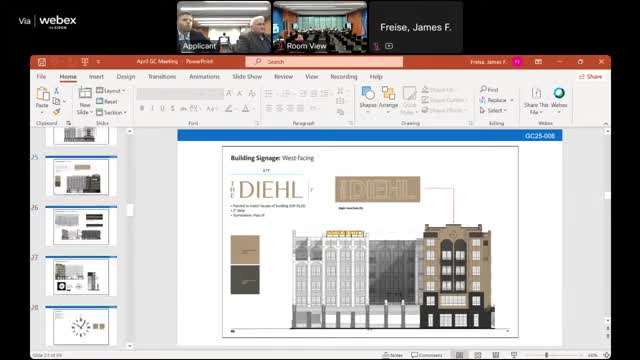Open the Customize Quick Access Toolbar dropdown
Viewport: 640px width, 360px height.
[98, 62]
